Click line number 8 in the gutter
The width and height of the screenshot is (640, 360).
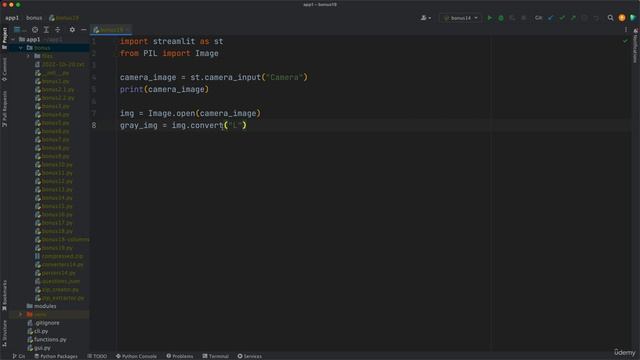tap(94, 125)
